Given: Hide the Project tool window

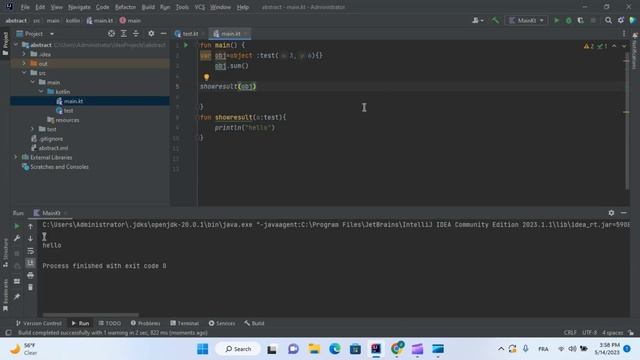Looking at the screenshot, I should tap(163, 34).
